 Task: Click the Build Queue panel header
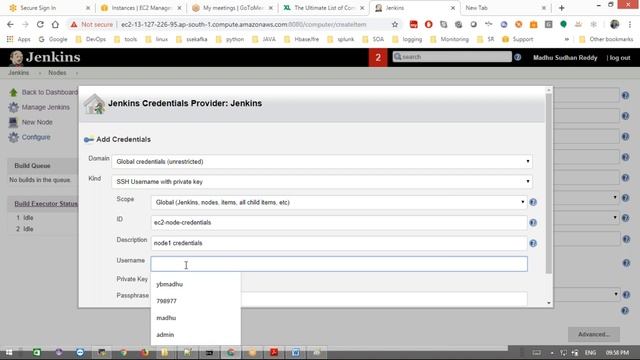coord(43,166)
